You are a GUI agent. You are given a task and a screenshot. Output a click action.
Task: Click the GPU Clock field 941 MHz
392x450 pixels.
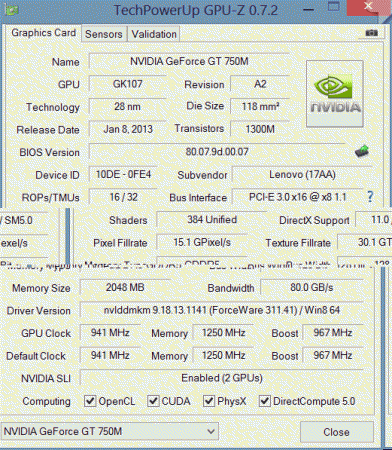(x=110, y=333)
